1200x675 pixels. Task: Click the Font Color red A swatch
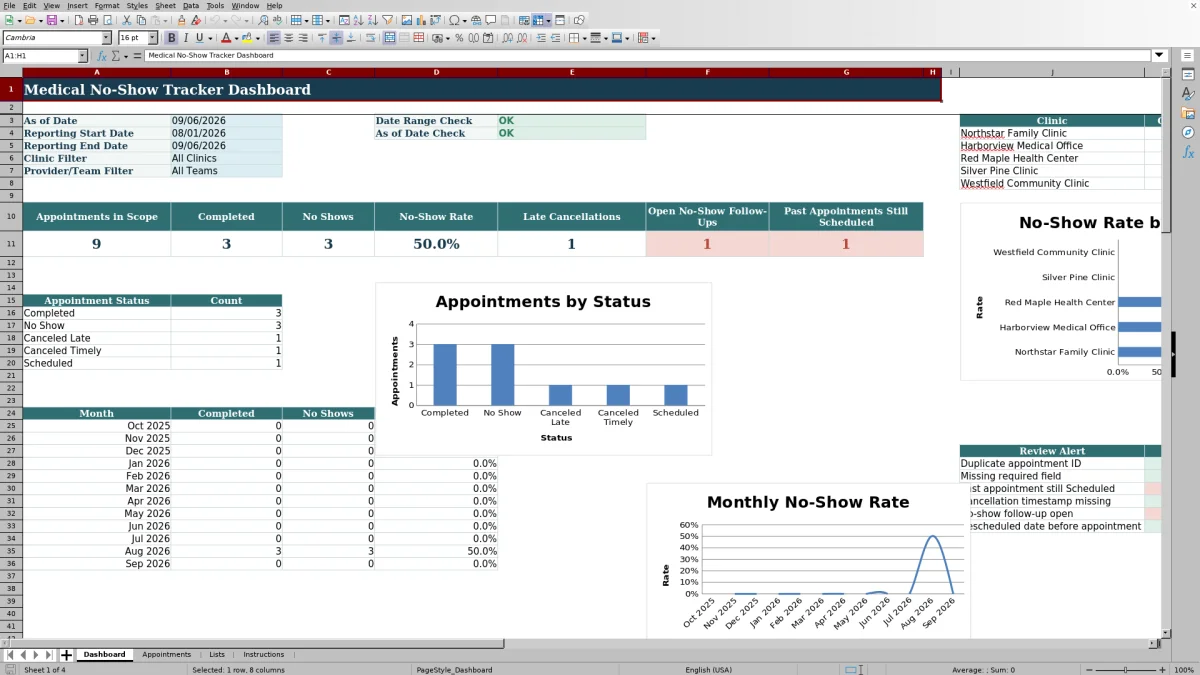[226, 38]
